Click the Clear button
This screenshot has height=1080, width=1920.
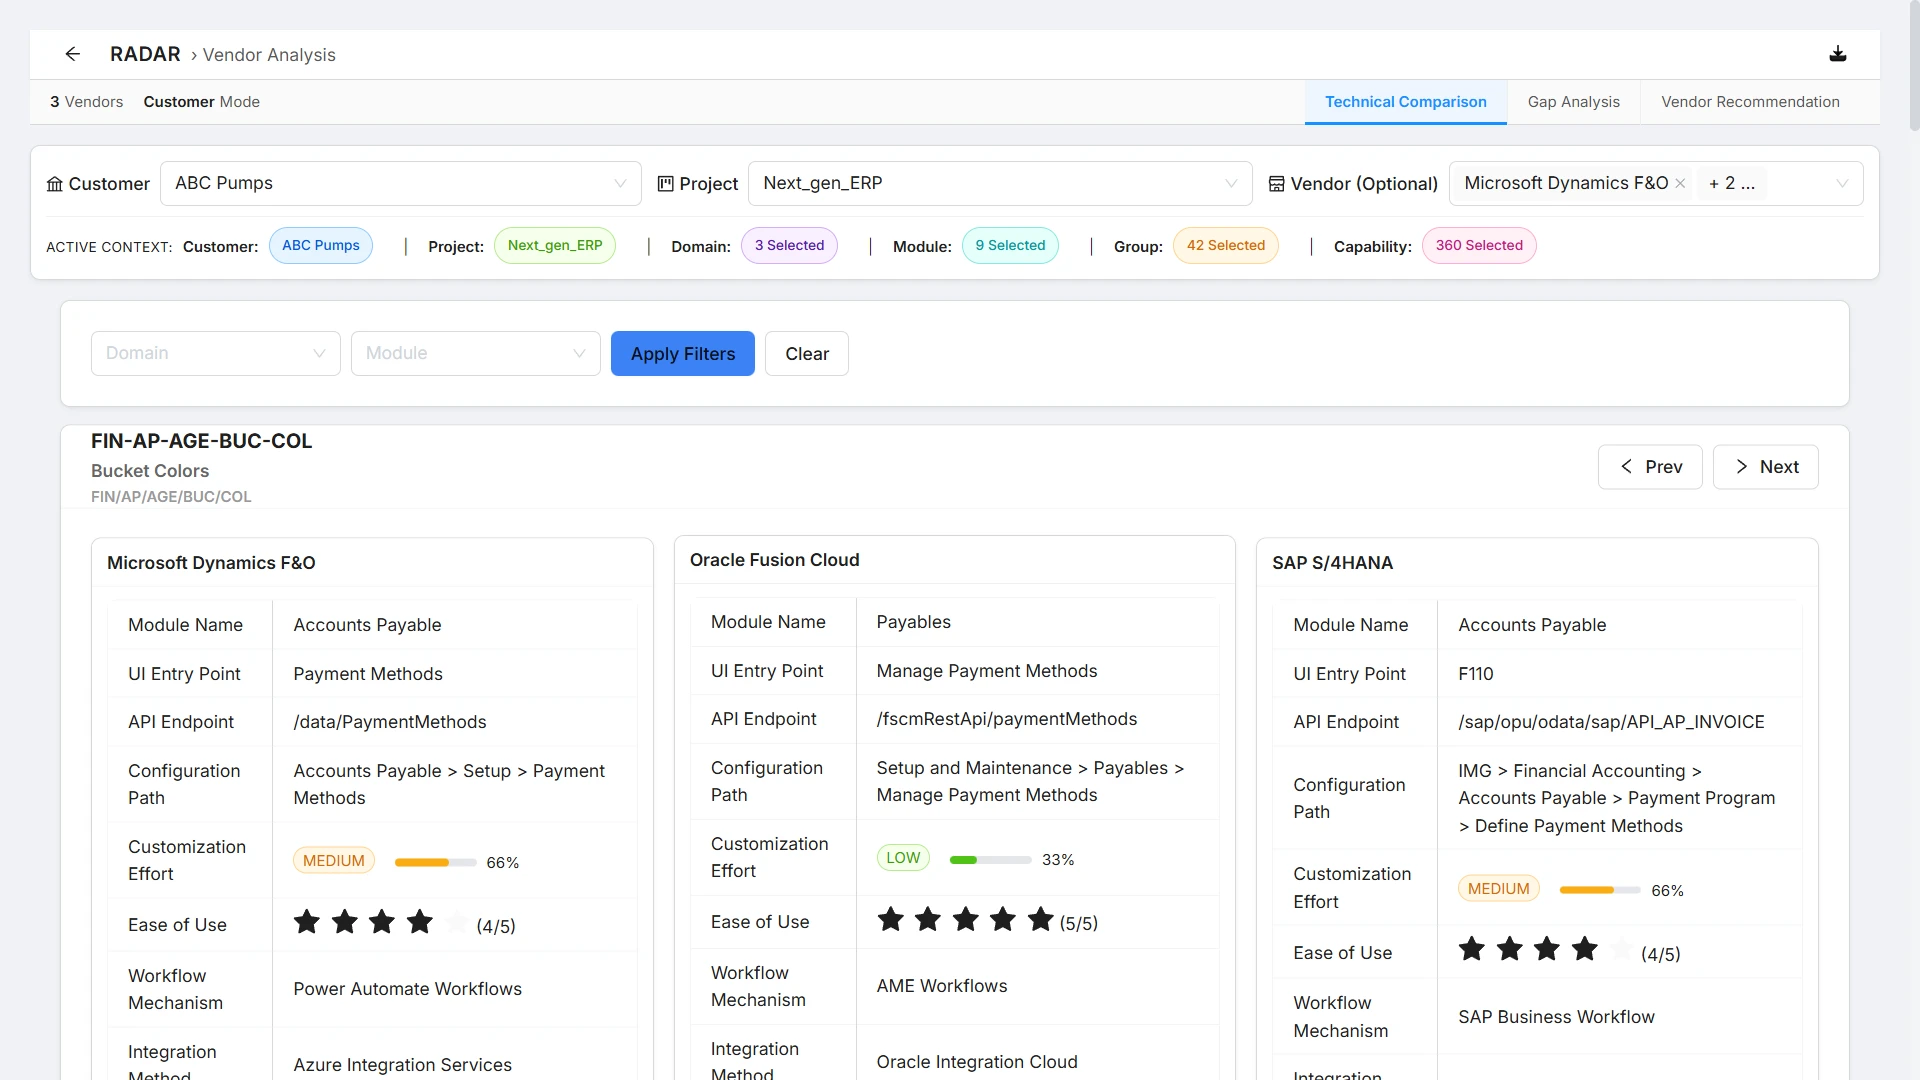coord(807,353)
